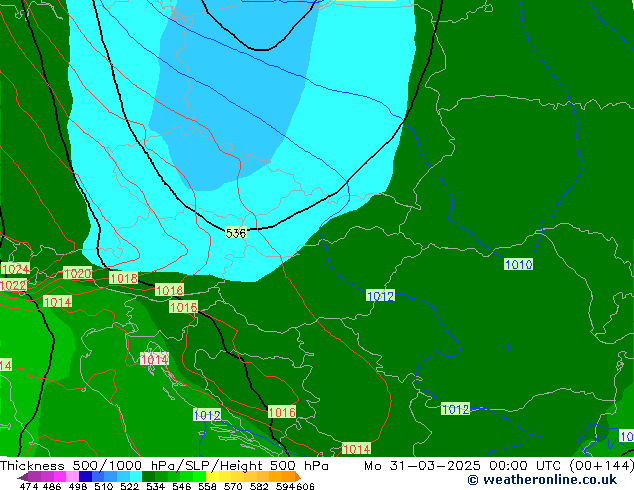Viewport: 634px width, 490px height.
Task: Click the 534 legend value
Action: (155, 486)
